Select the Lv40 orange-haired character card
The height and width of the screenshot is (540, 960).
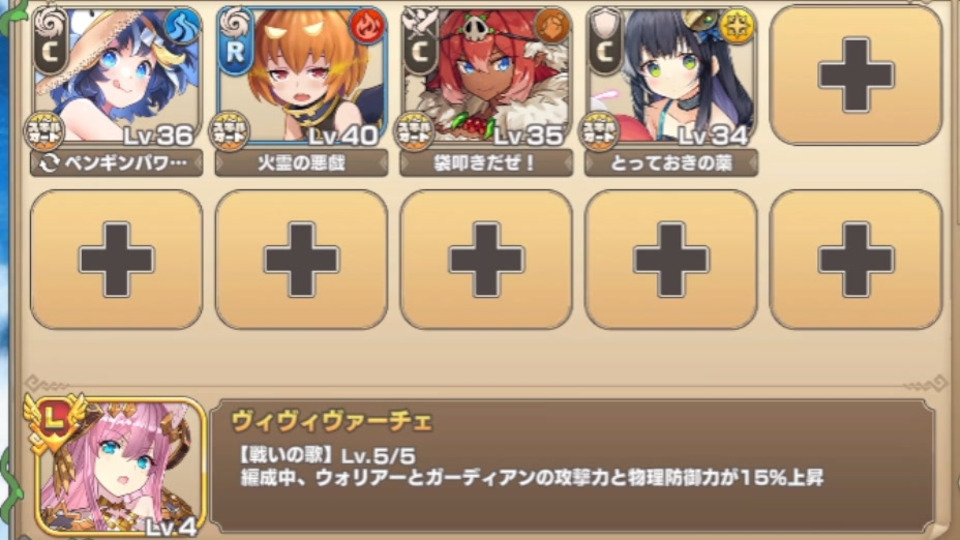point(302,77)
